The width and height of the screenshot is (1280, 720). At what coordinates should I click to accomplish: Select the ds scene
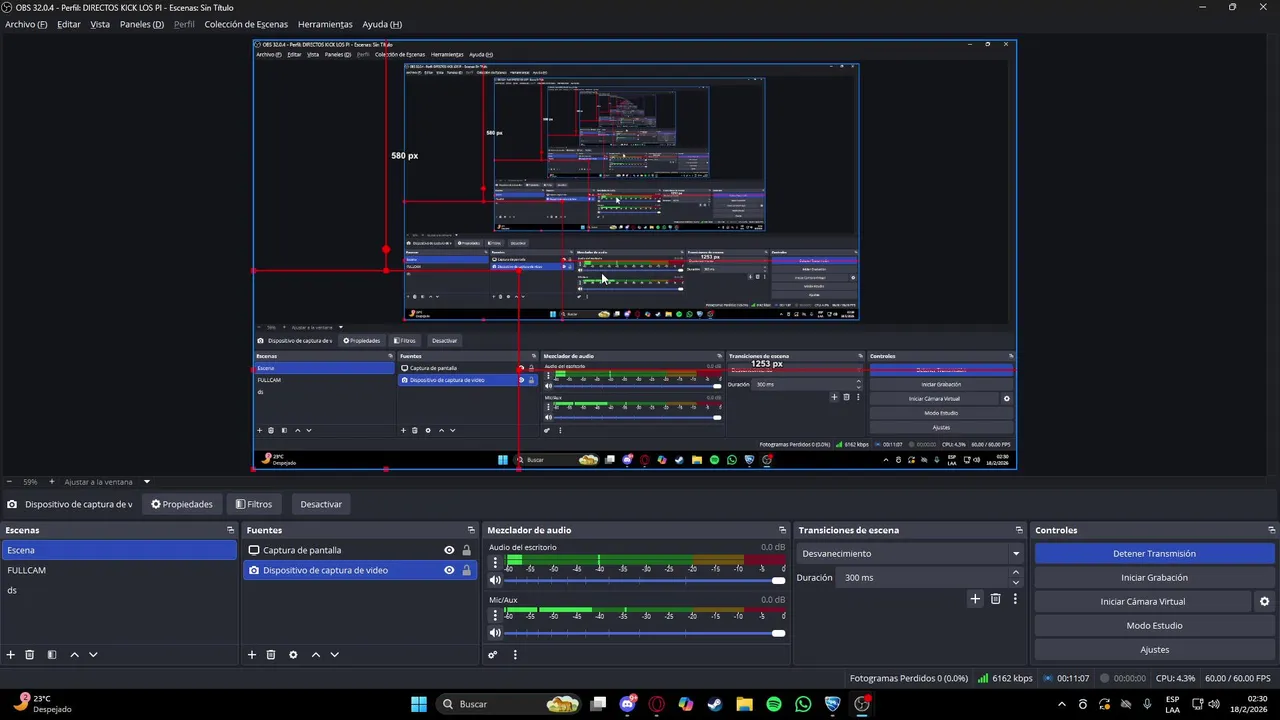tap(118, 590)
